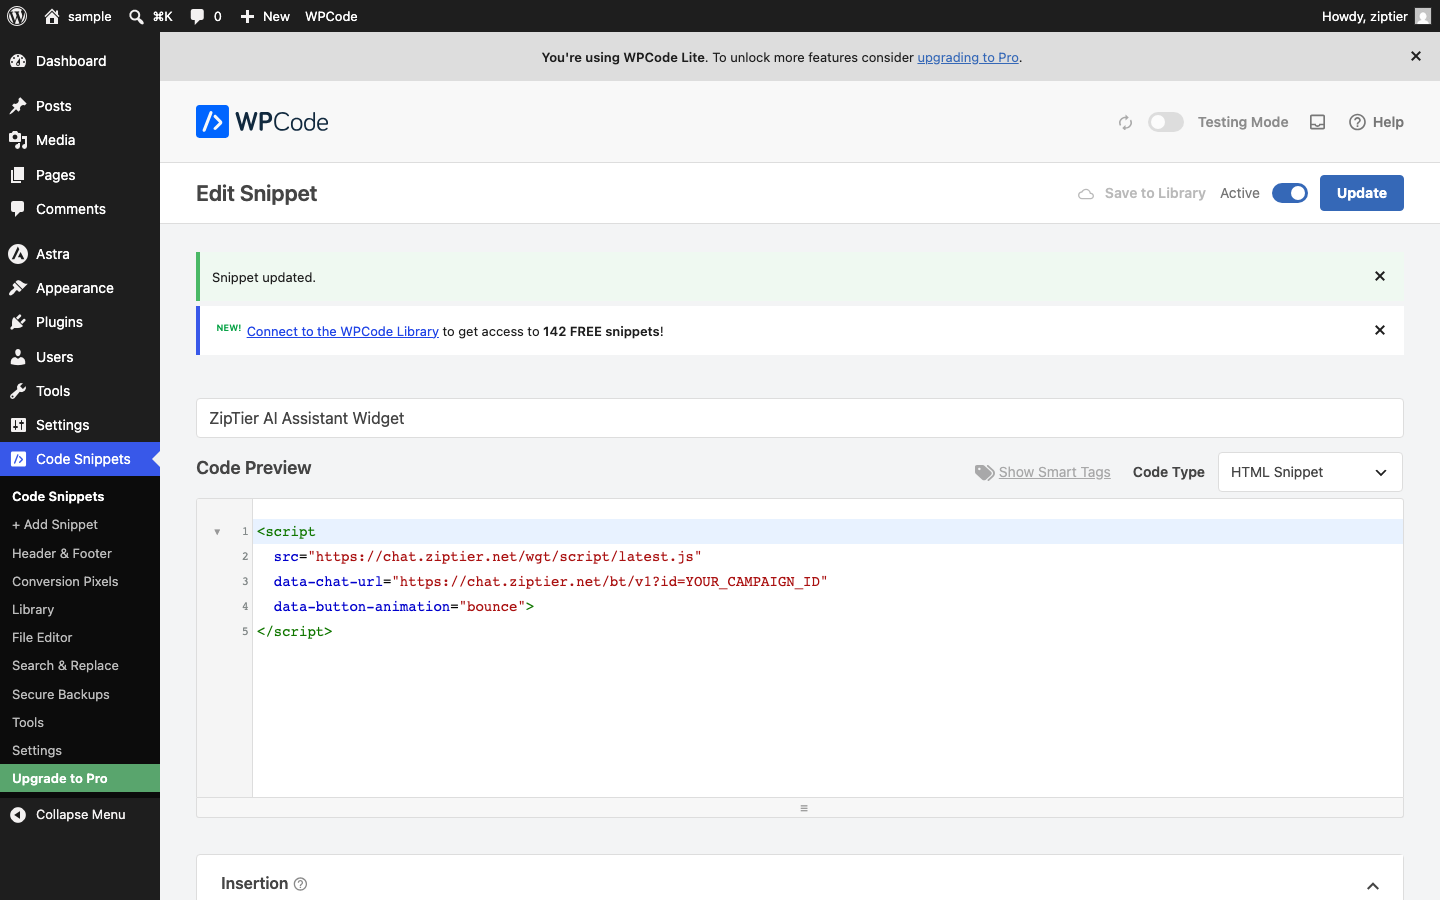Click the smart tags icon

point(984,472)
